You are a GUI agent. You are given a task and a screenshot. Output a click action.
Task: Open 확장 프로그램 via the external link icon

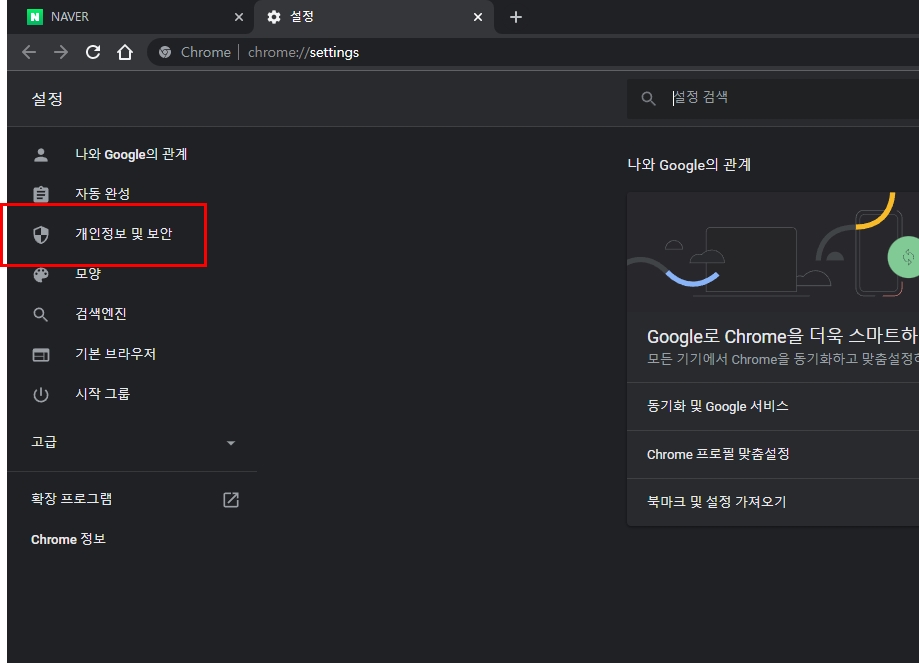pyautogui.click(x=229, y=499)
